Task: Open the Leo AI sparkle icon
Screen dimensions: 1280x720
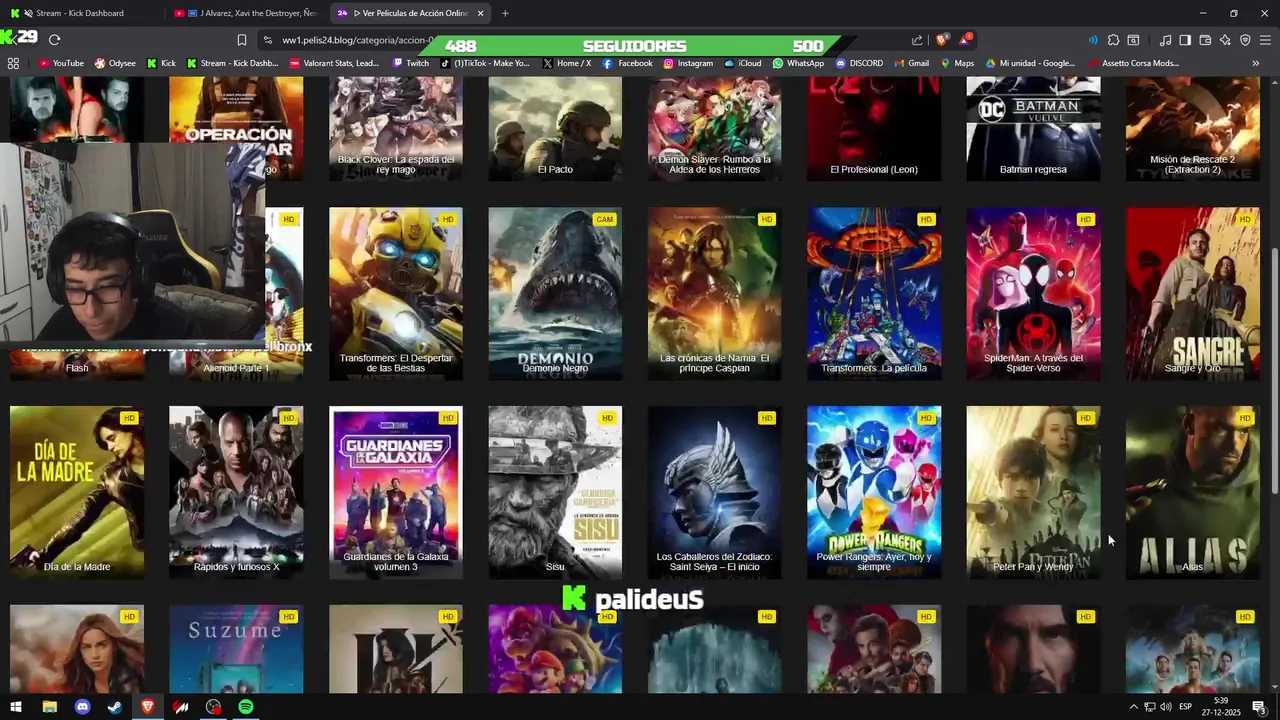Action: pyautogui.click(x=1225, y=40)
